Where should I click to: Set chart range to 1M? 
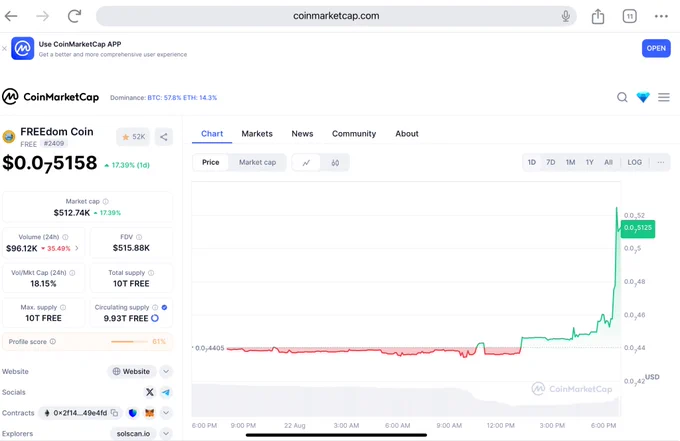pos(570,162)
